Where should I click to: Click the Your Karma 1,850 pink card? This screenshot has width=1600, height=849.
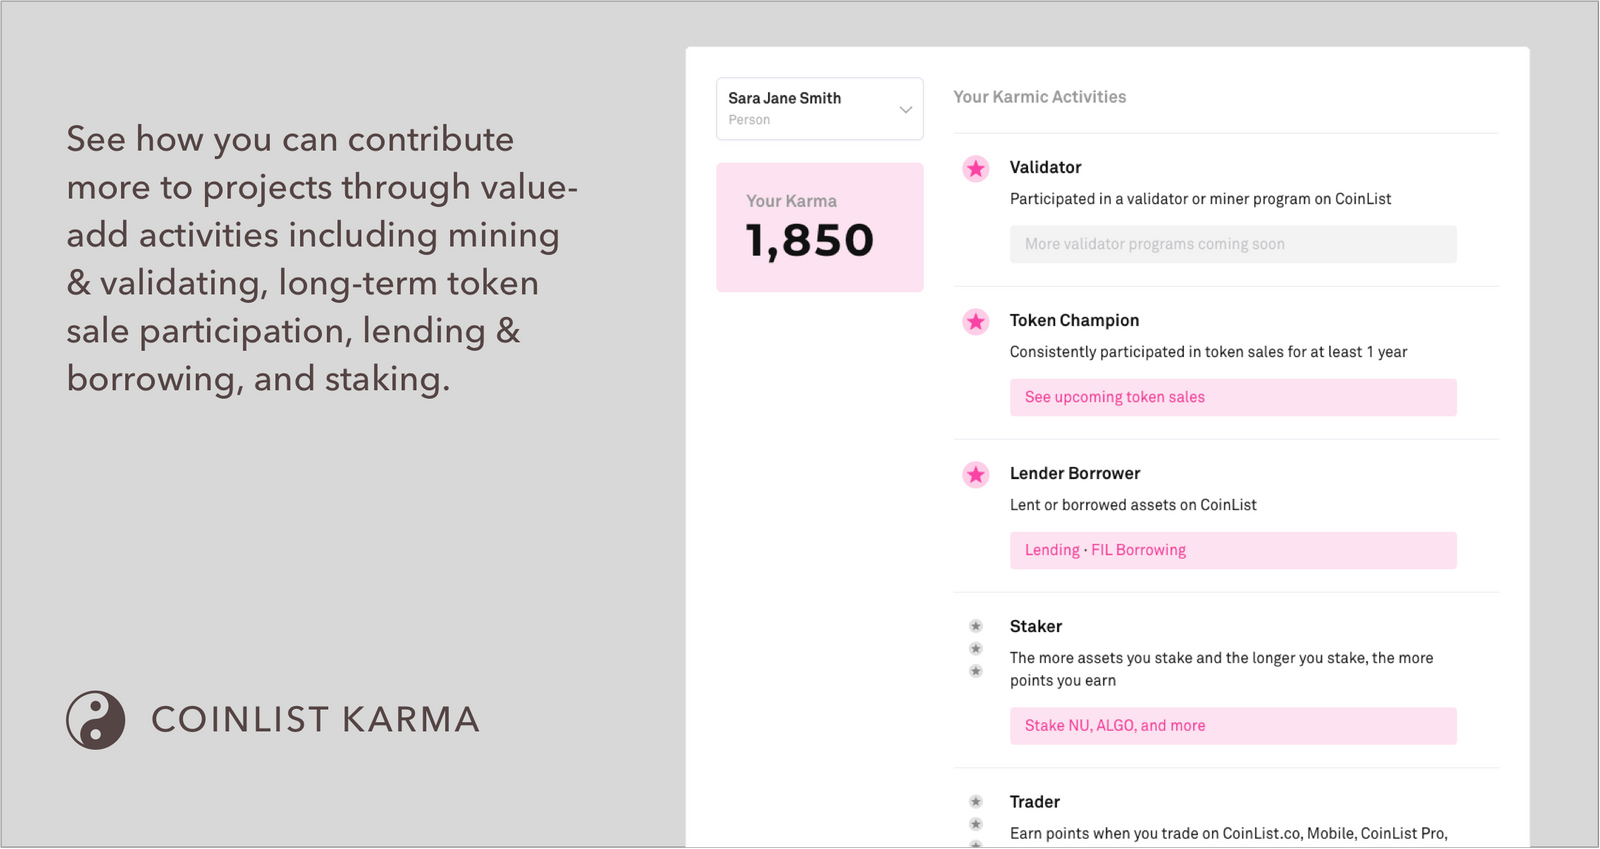coord(819,227)
